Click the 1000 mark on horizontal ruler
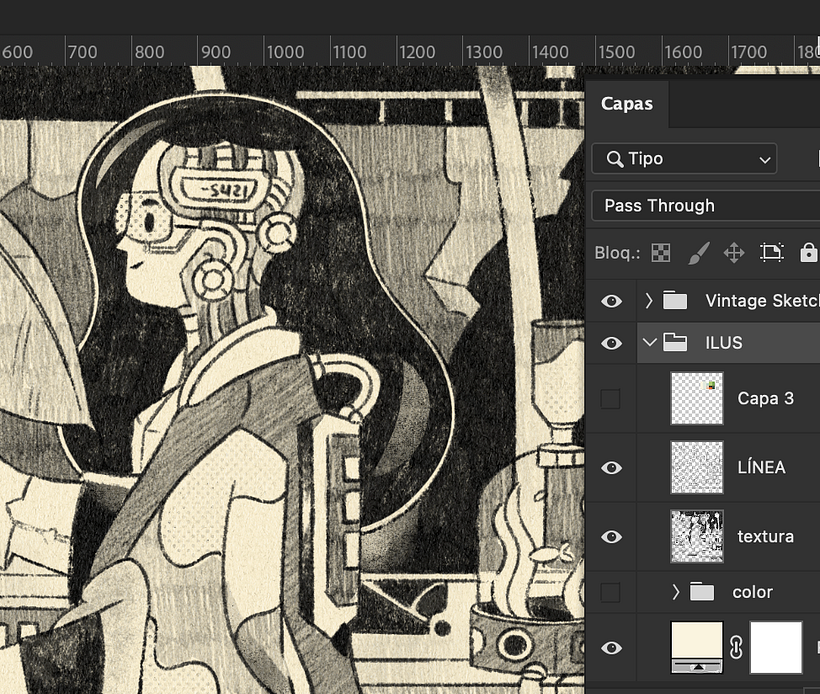 pyautogui.click(x=286, y=52)
